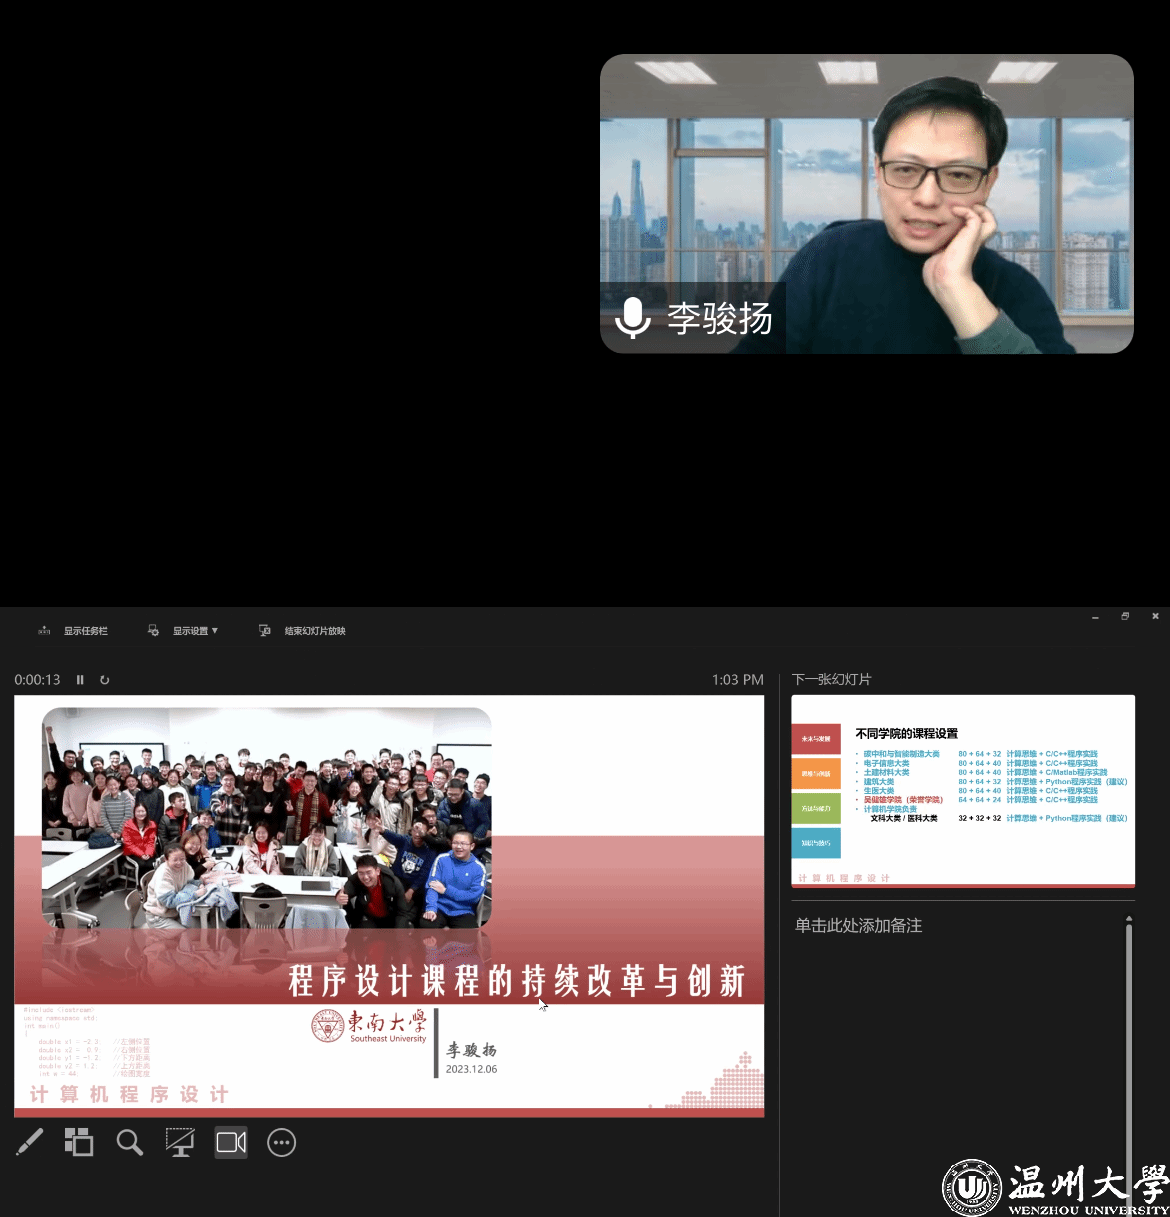Click the 显示任务栏 taskbar icon
The image size is (1170, 1217).
[x=44, y=631]
